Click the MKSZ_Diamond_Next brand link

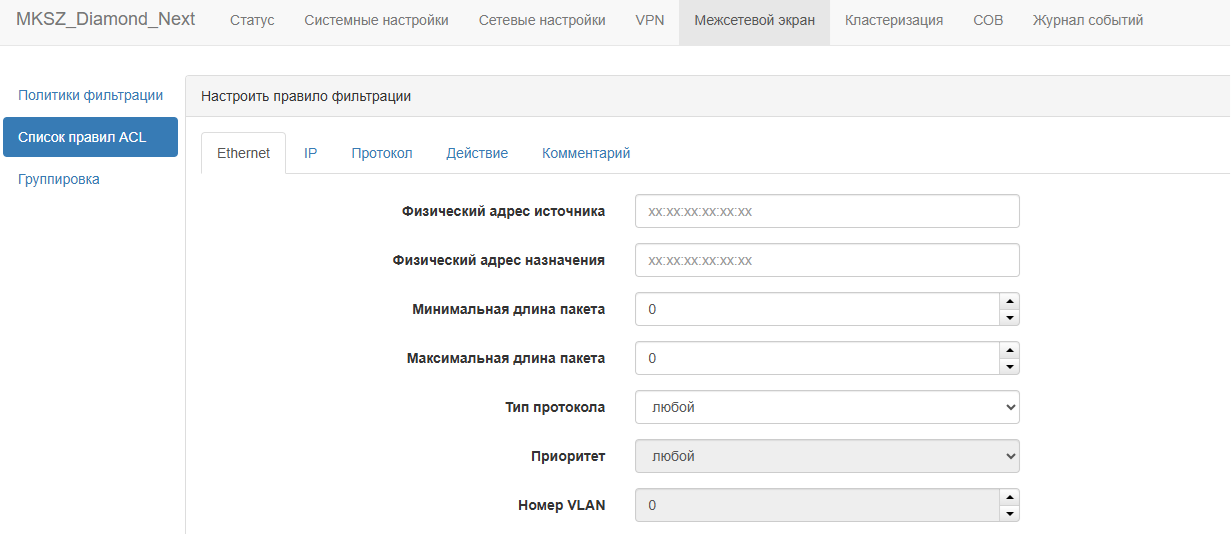pos(106,19)
